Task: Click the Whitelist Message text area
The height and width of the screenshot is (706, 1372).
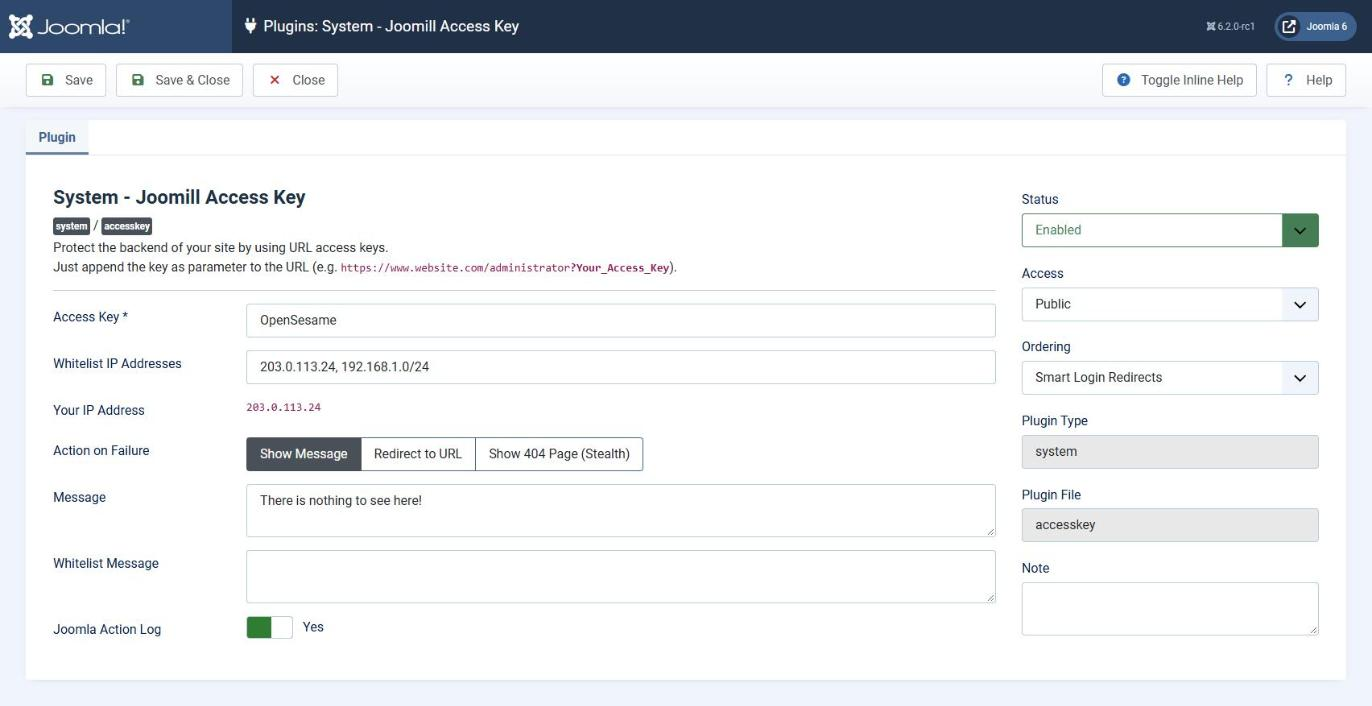Action: (x=621, y=577)
